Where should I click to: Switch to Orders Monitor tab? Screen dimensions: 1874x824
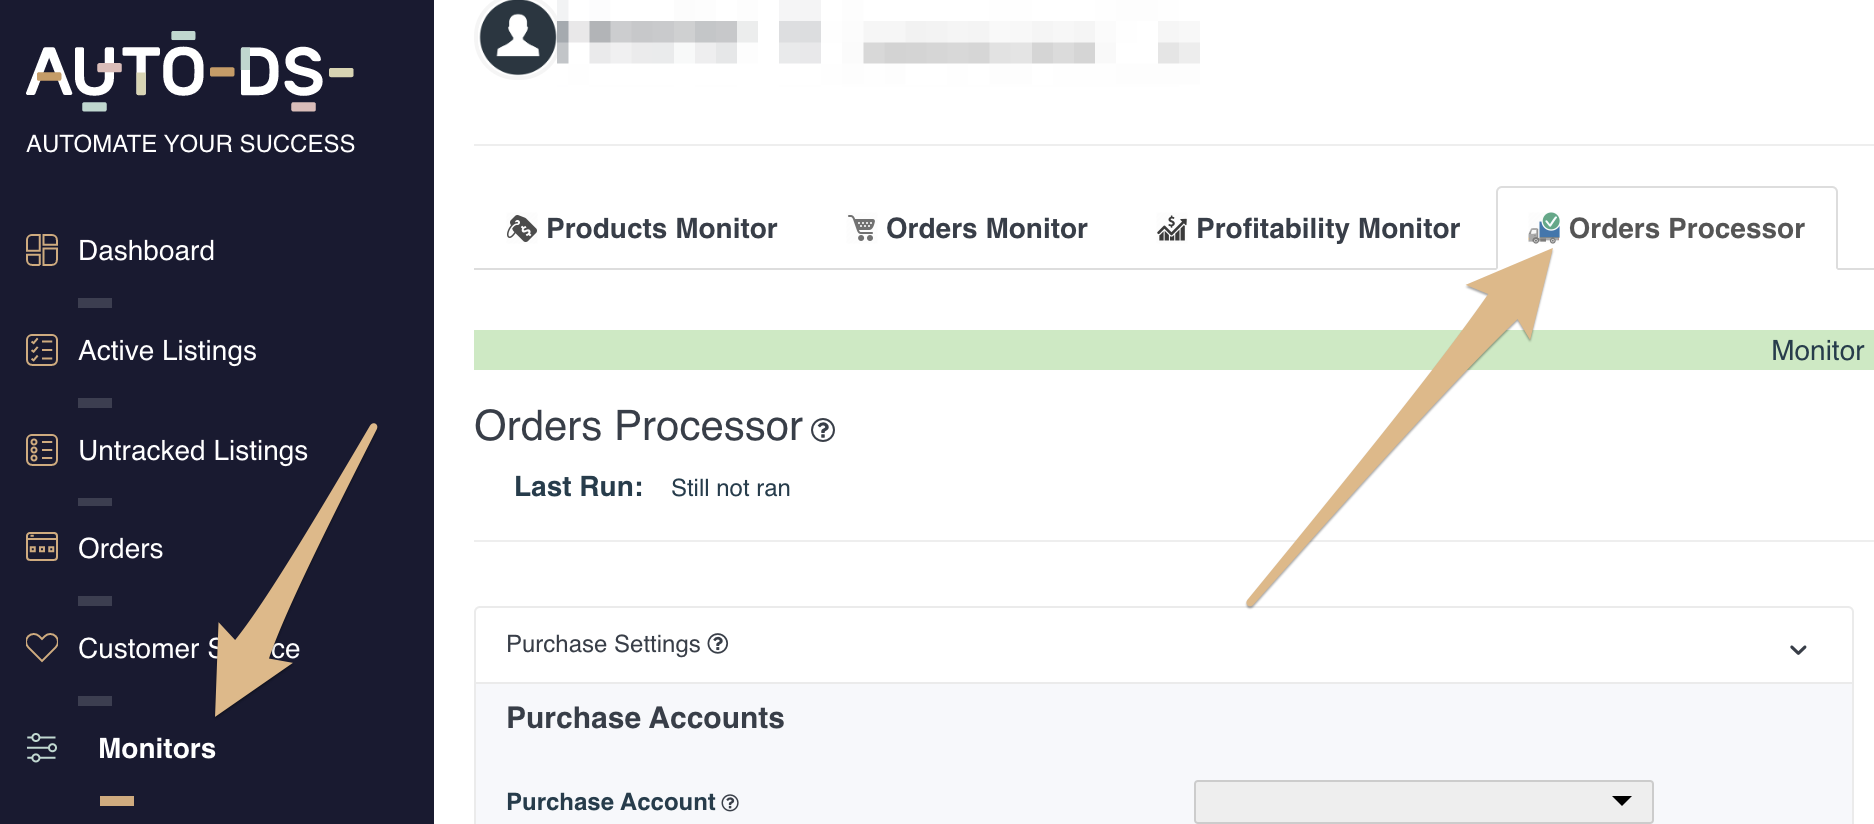point(967,228)
